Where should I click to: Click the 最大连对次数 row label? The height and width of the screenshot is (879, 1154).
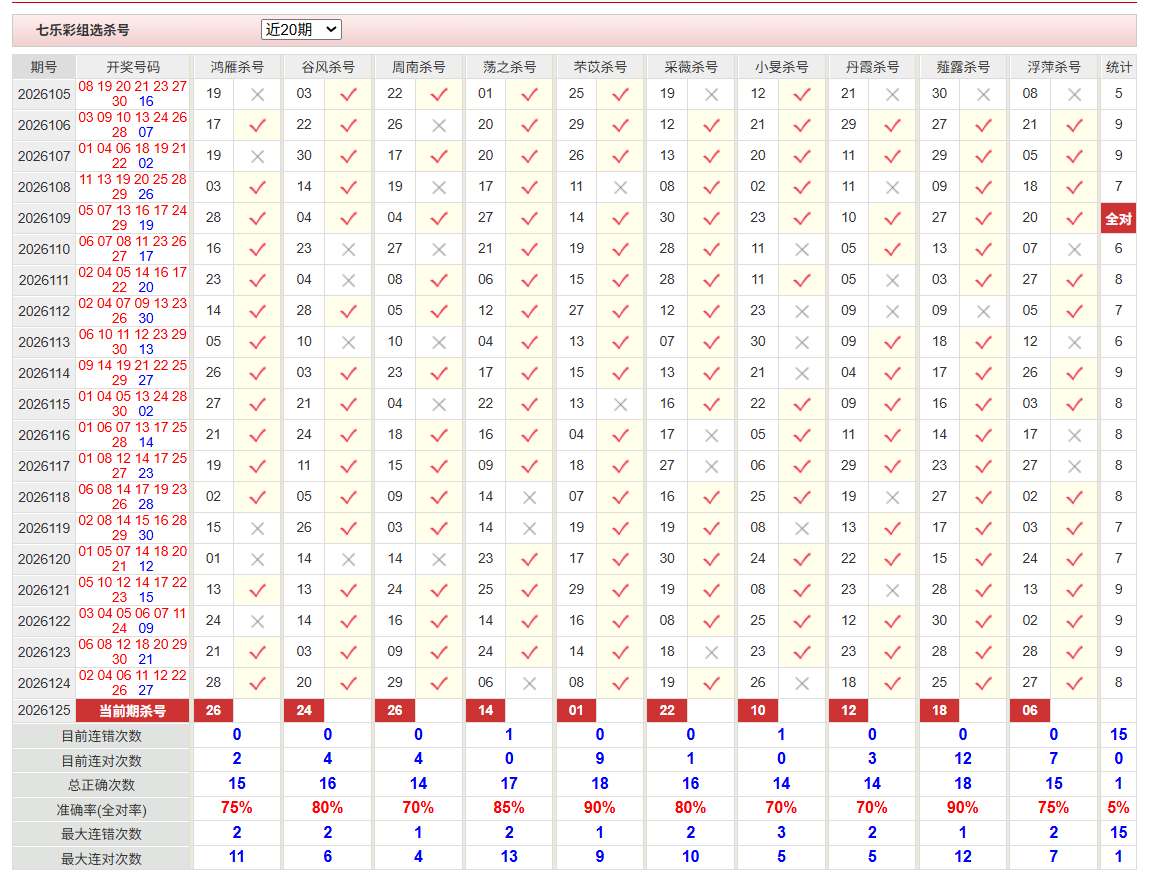pos(102,858)
